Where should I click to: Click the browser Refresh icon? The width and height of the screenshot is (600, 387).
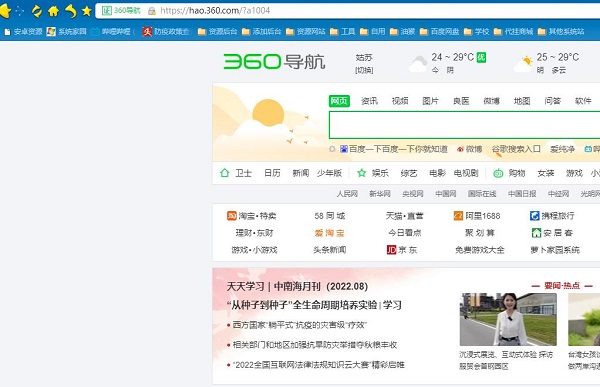[x=37, y=11]
